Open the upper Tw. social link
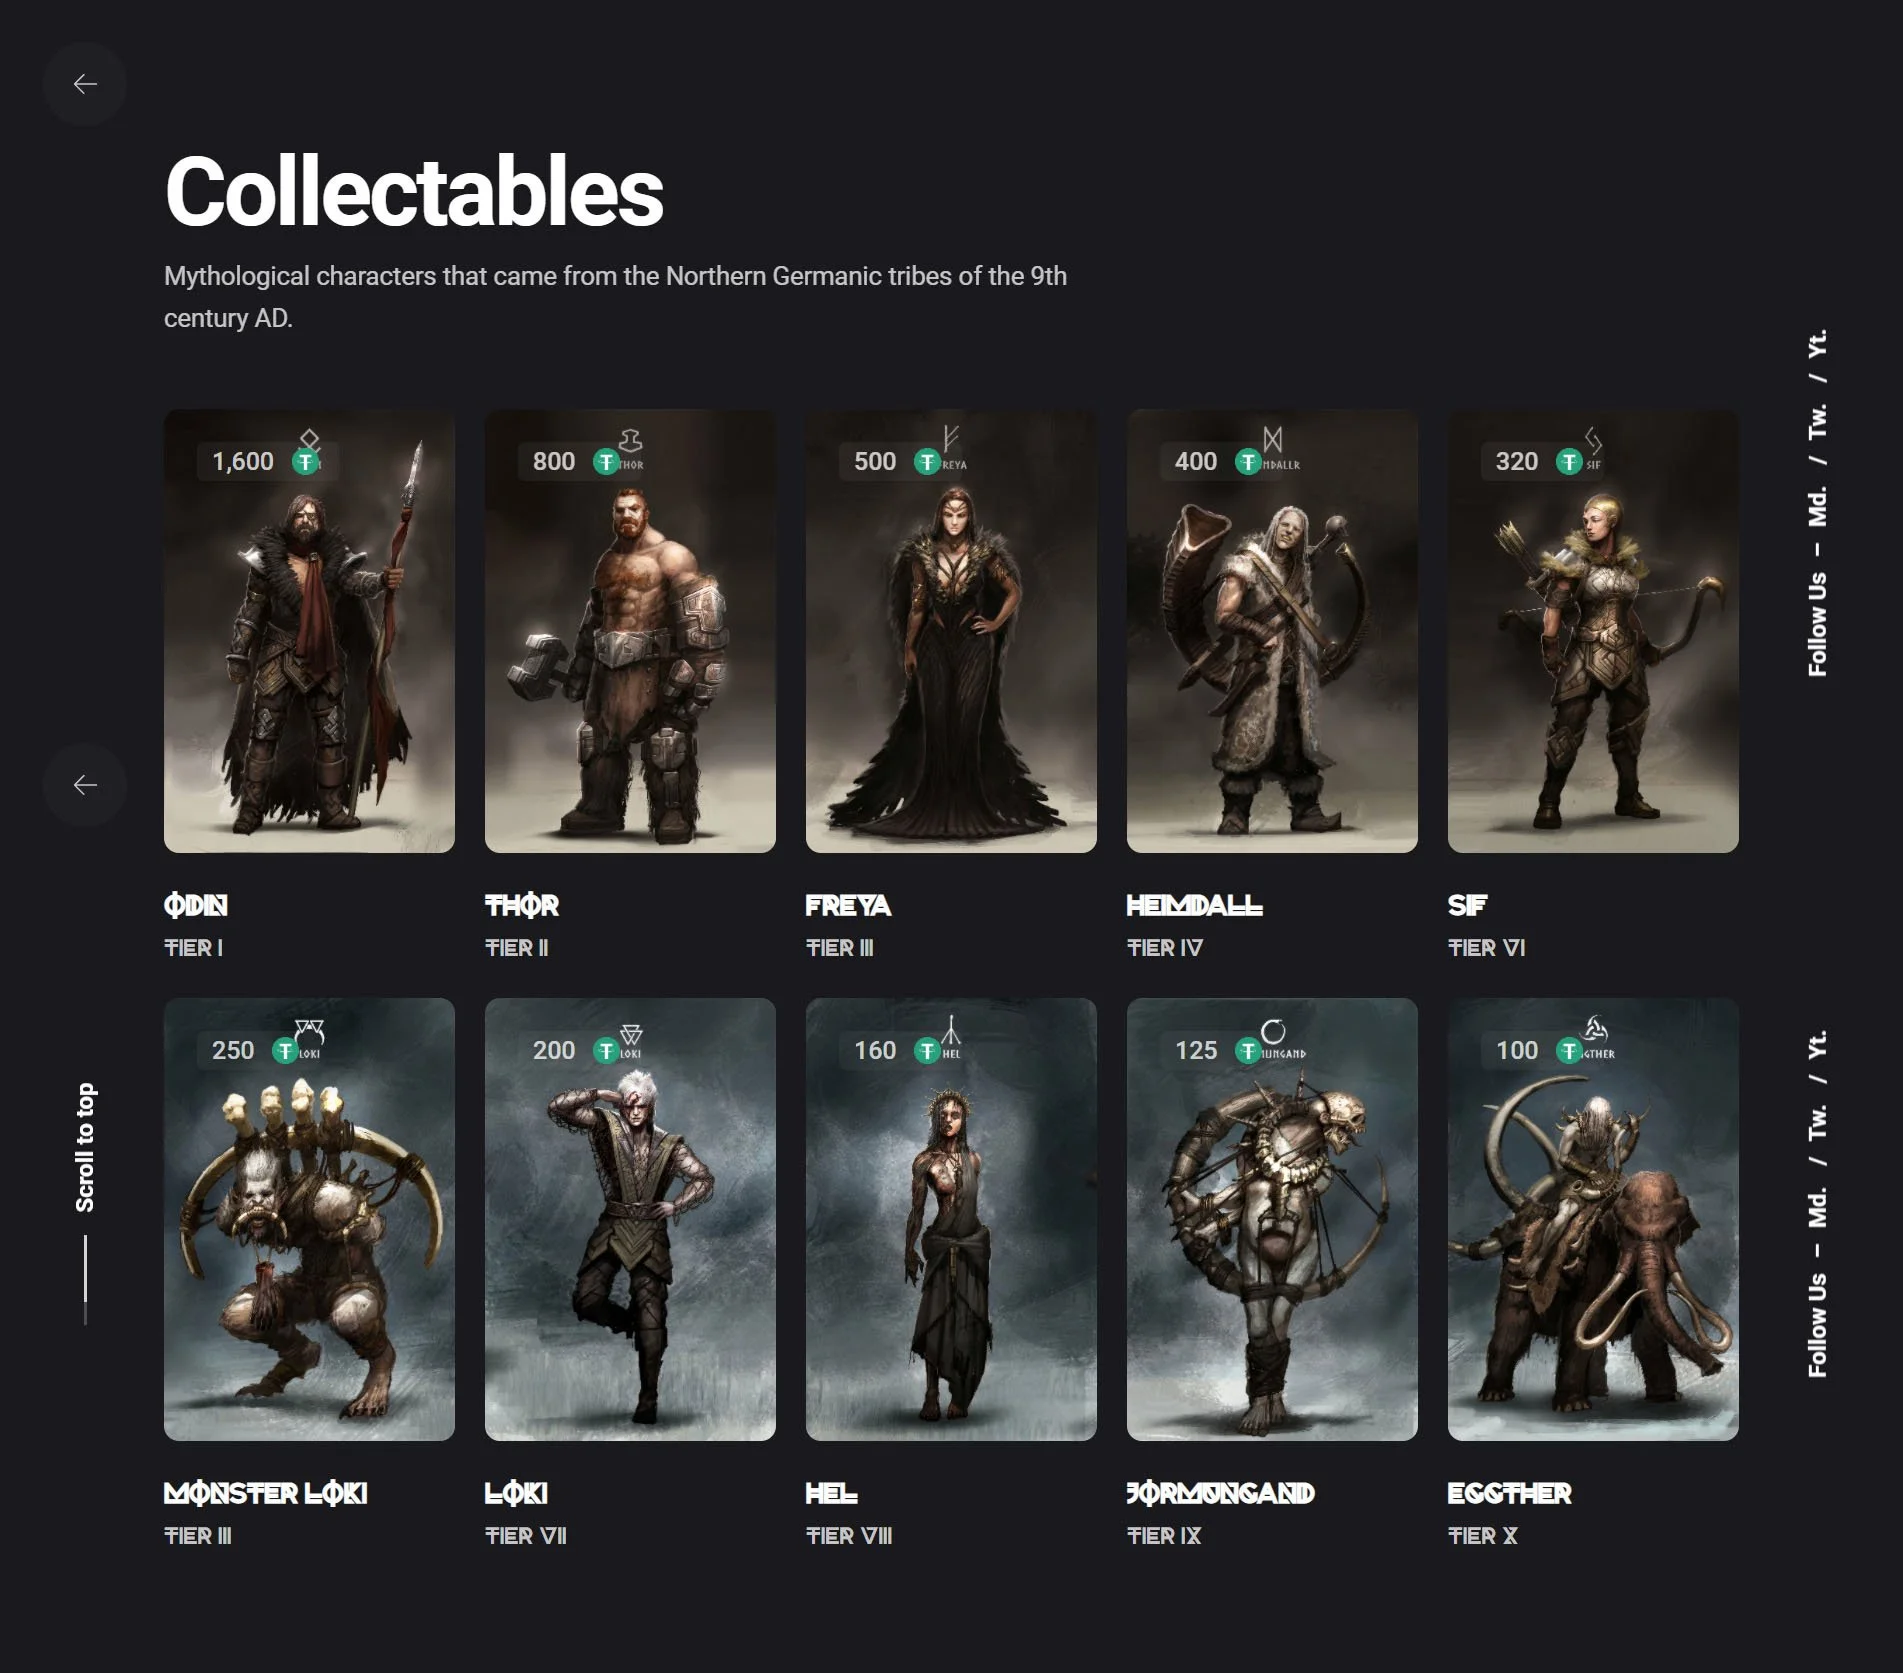This screenshot has width=1903, height=1673. (x=1817, y=421)
